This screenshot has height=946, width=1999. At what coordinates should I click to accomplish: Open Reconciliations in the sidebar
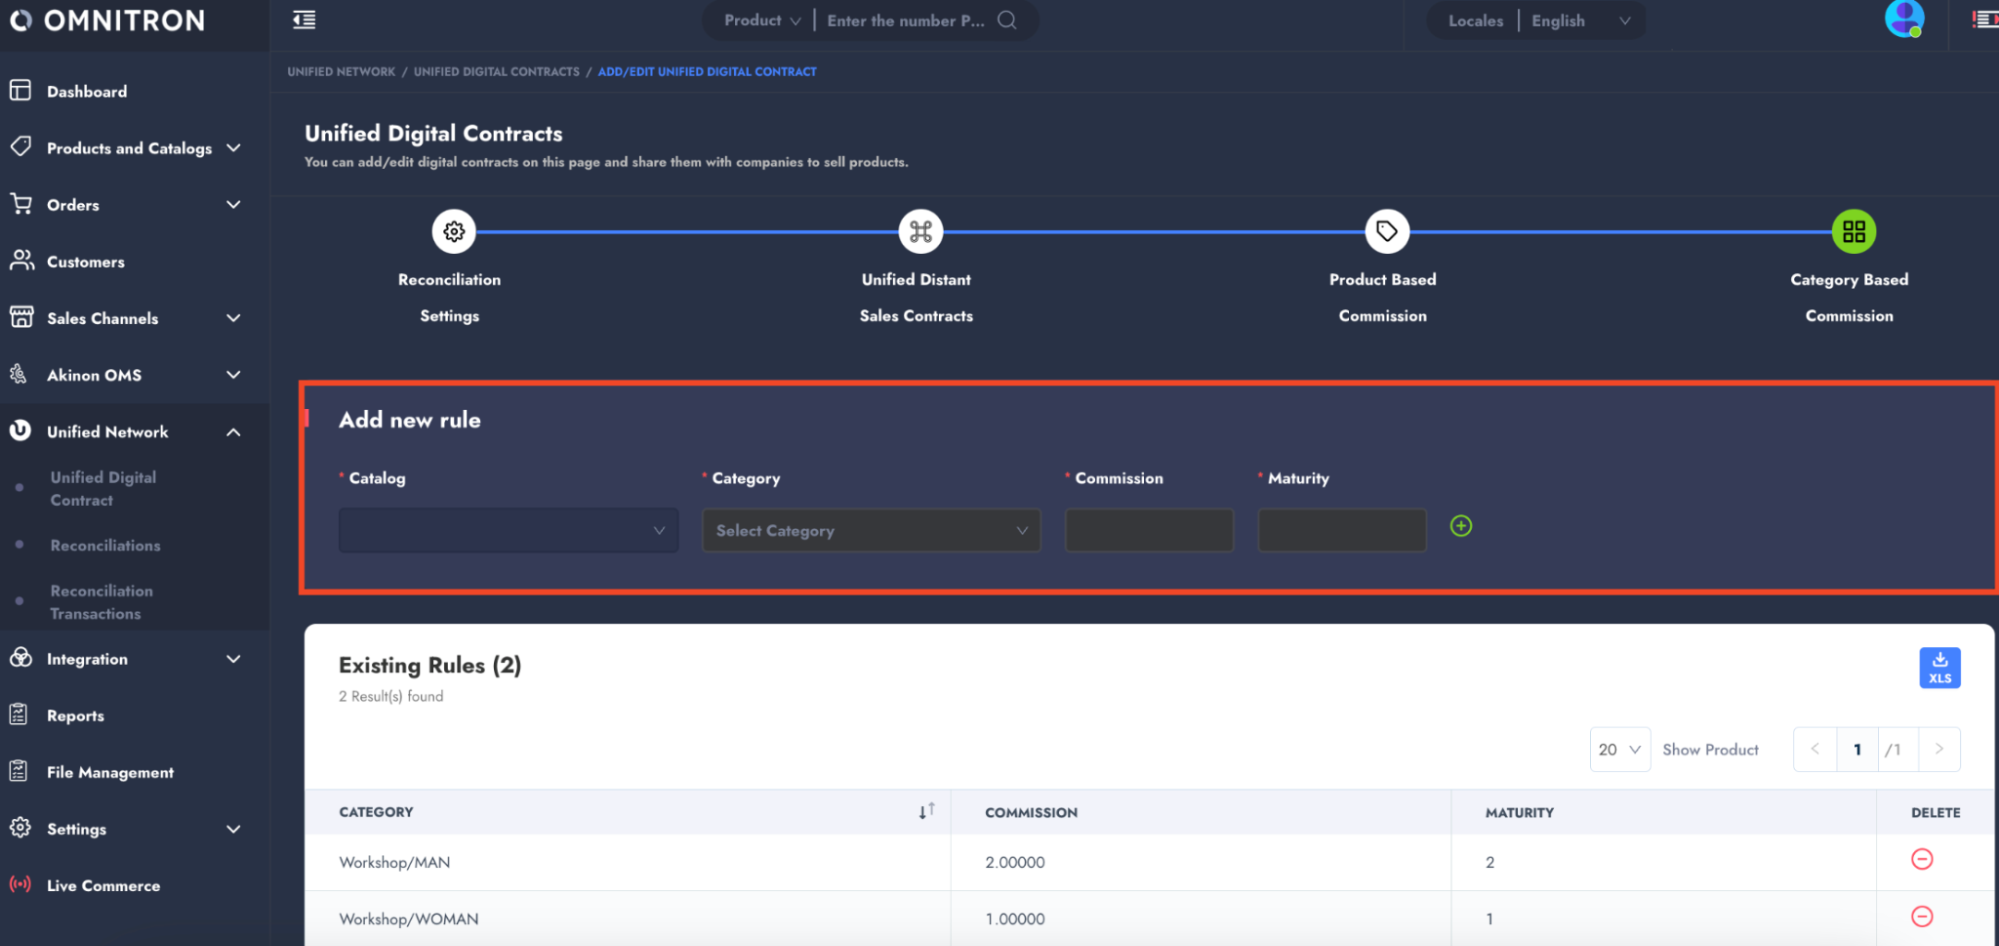click(105, 545)
